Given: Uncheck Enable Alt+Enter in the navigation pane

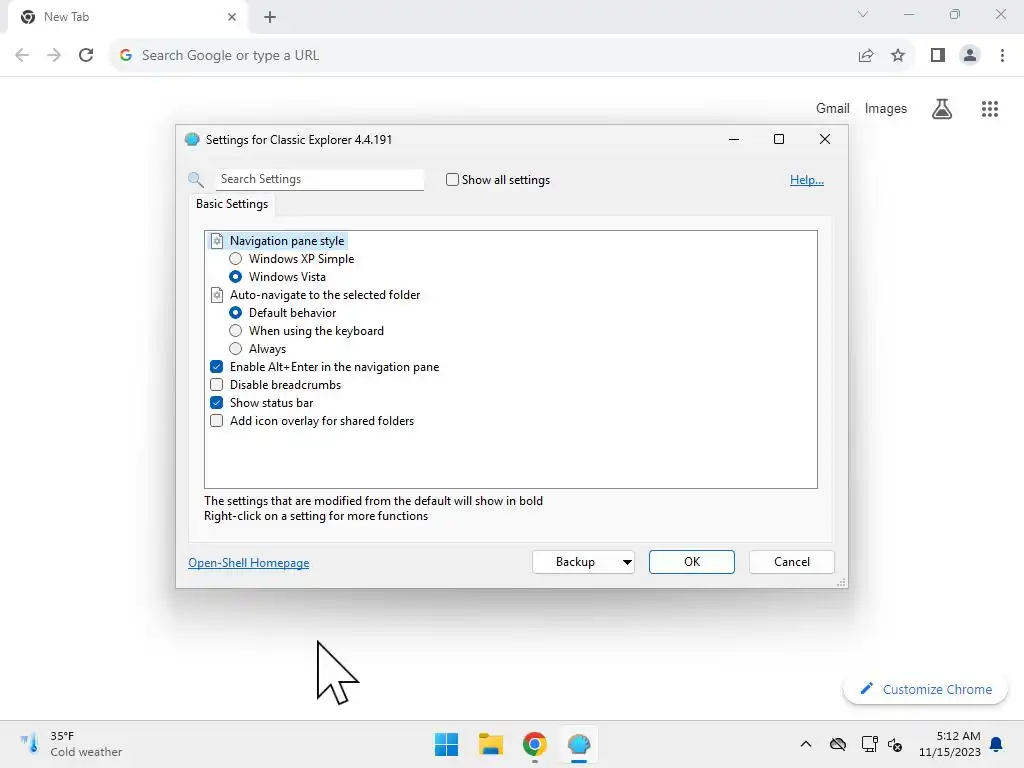Looking at the screenshot, I should click(217, 367).
